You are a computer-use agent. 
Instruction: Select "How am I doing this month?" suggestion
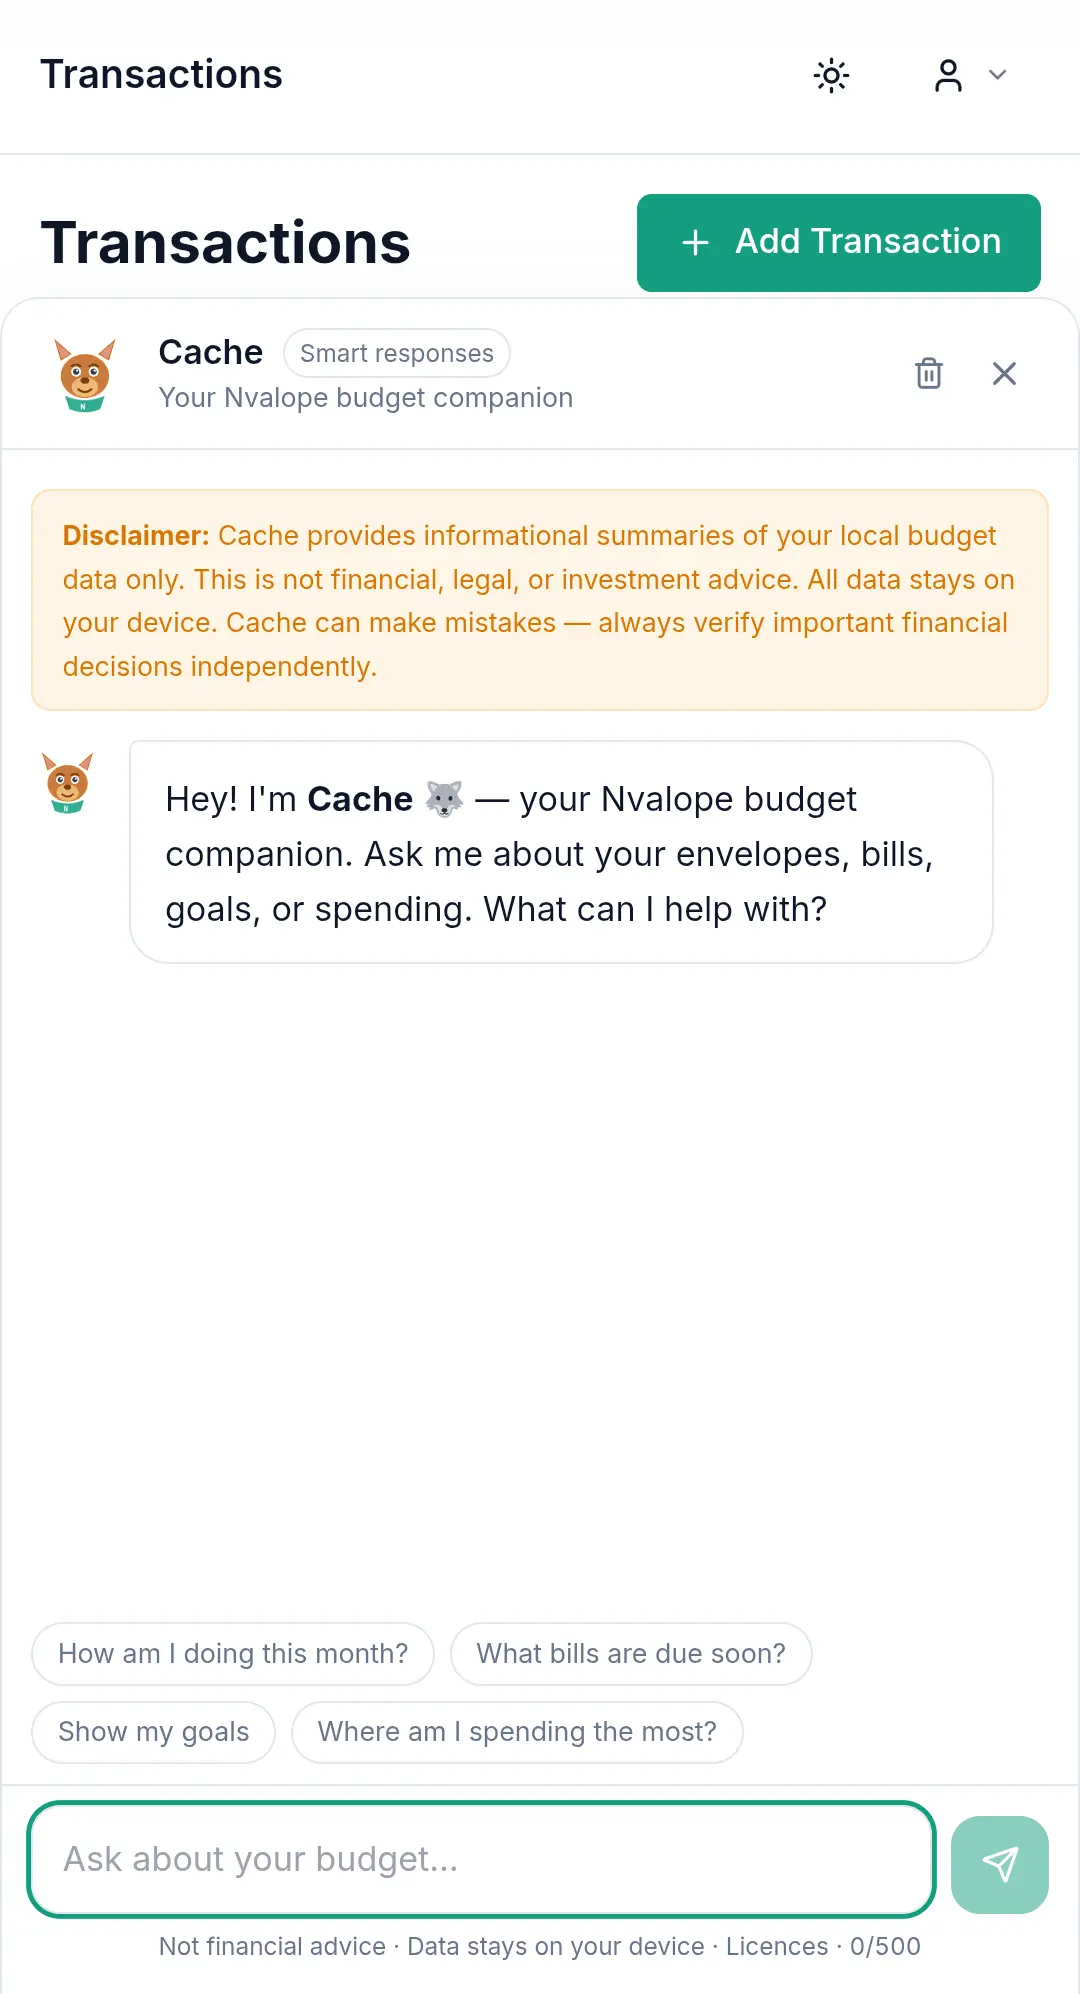tap(233, 1654)
